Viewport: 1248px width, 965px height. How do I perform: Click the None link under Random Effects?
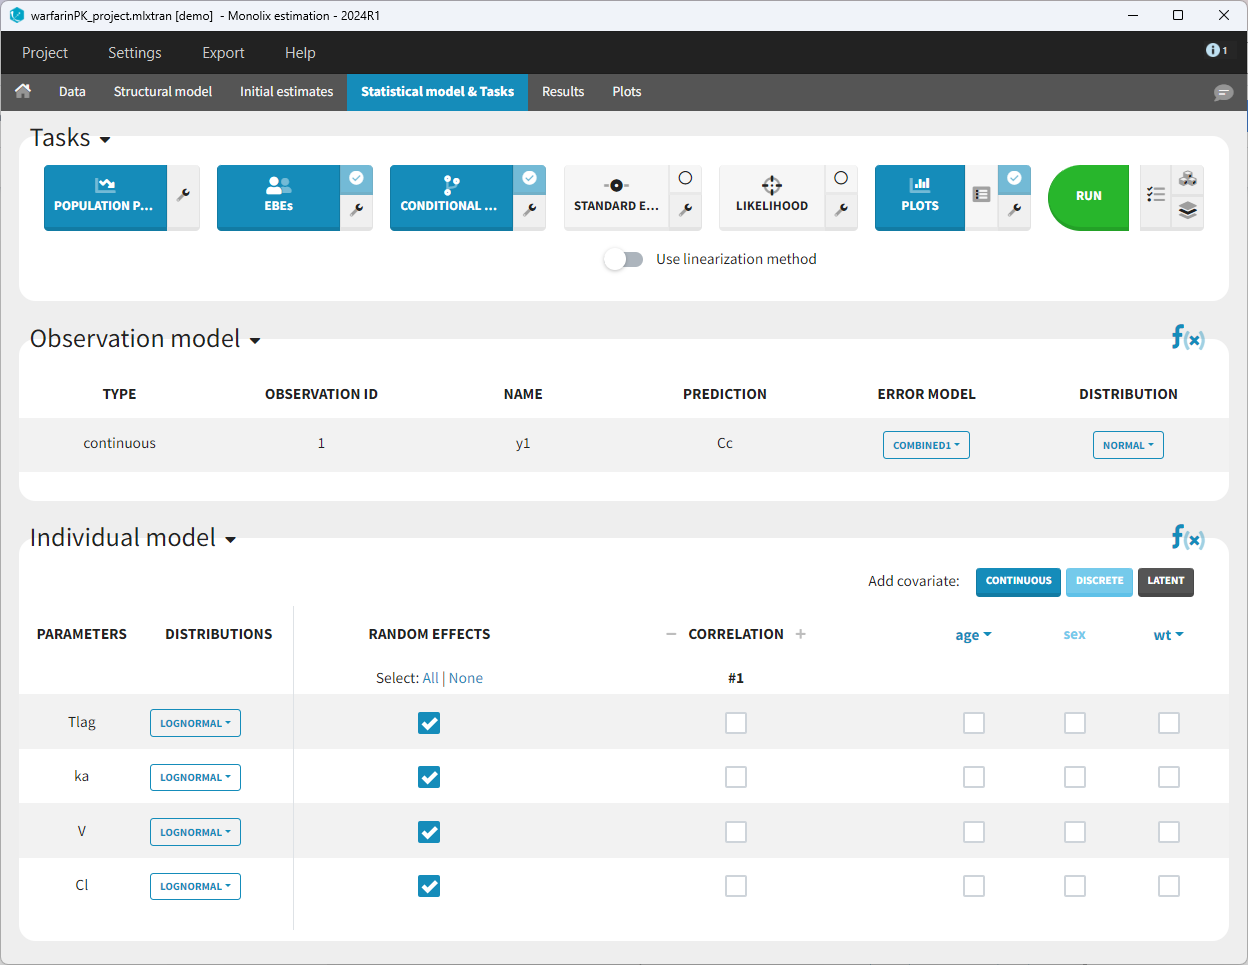[466, 678]
